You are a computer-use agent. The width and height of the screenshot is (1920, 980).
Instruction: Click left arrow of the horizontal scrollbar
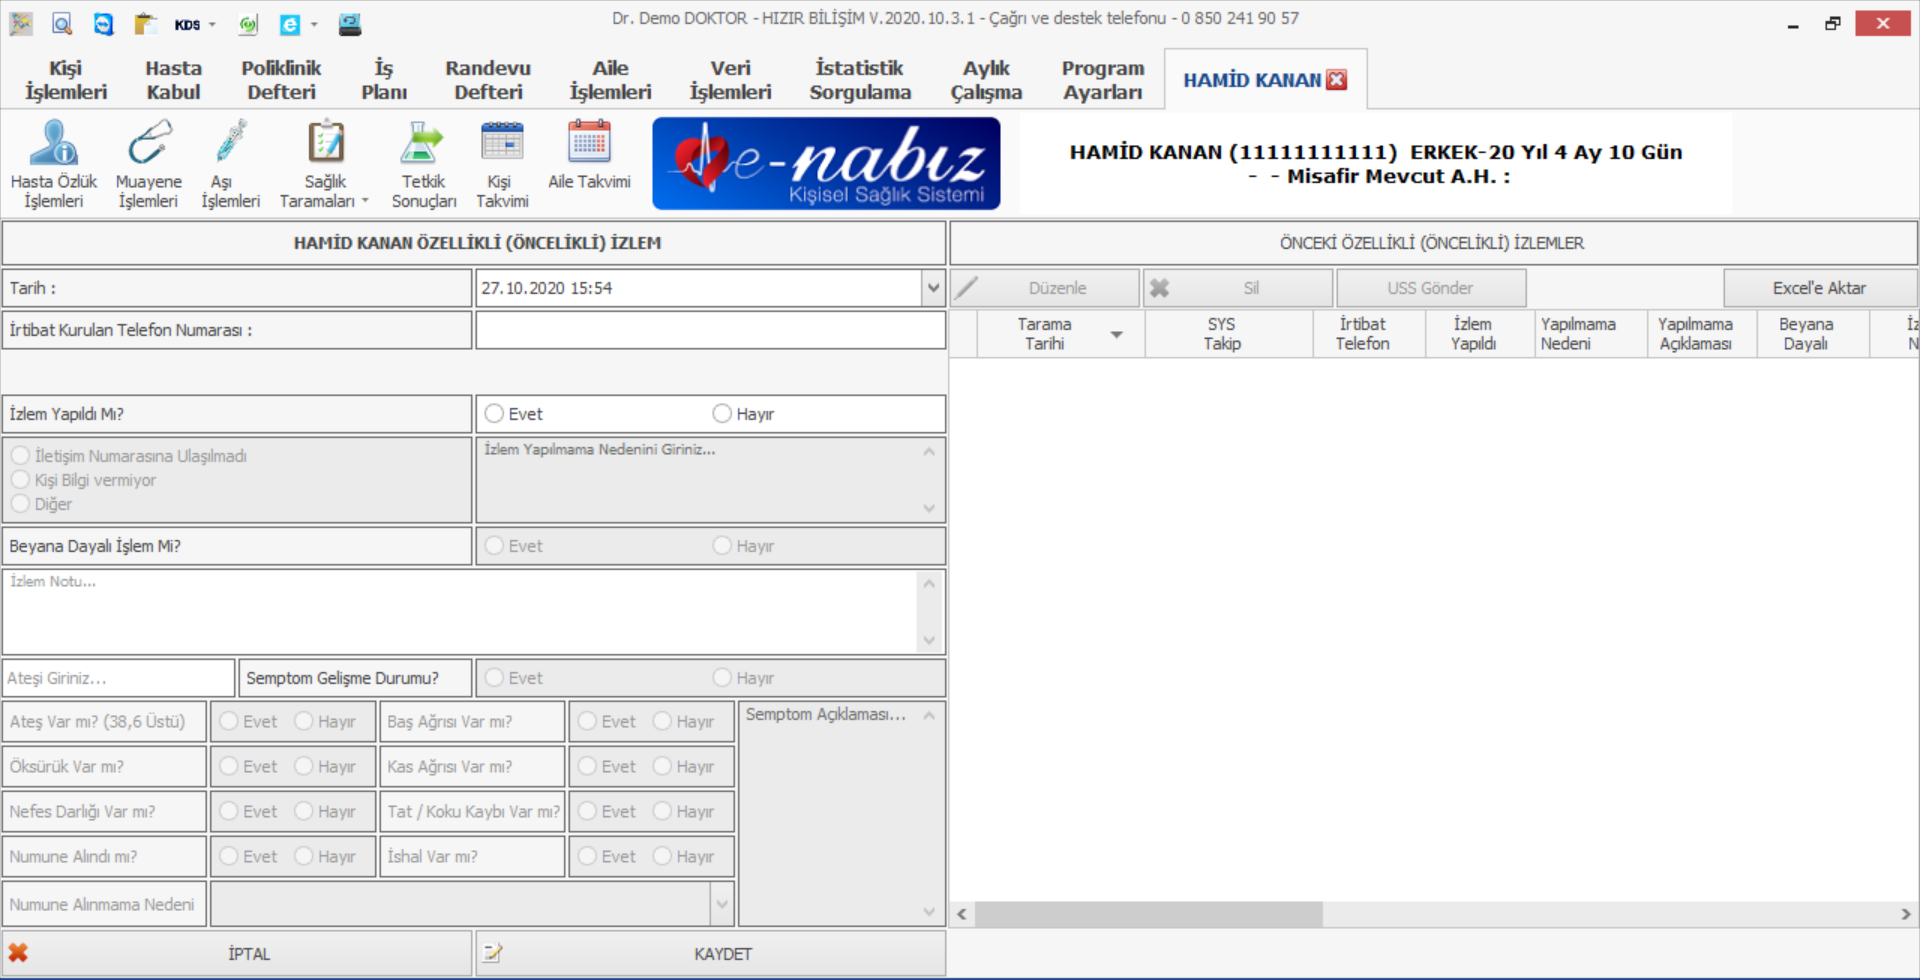tap(962, 914)
